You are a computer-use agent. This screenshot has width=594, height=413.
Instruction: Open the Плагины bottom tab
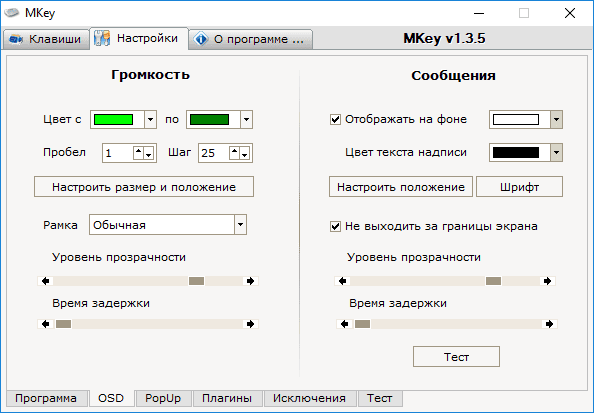click(227, 398)
